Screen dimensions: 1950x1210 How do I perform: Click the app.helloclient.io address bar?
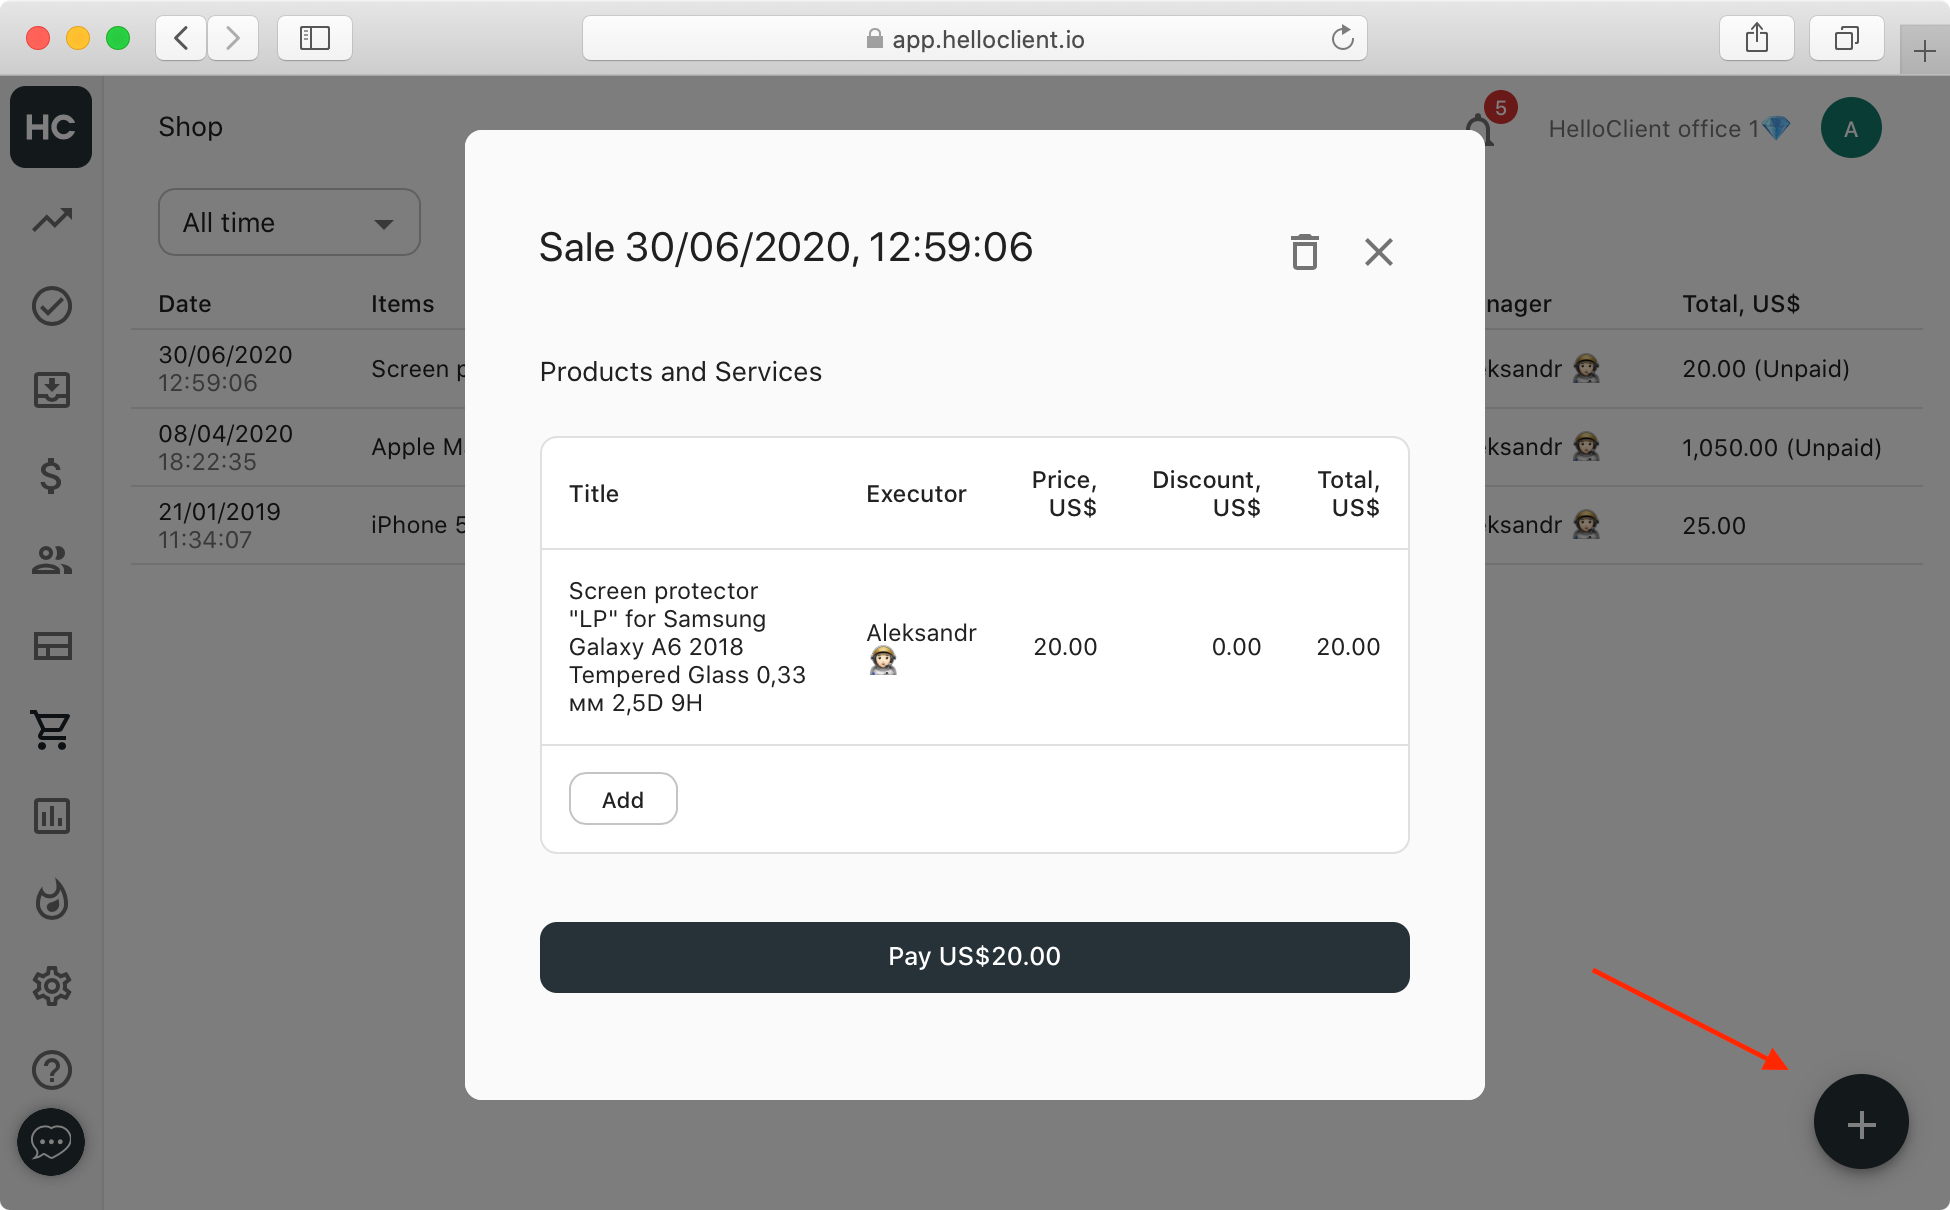pyautogui.click(x=975, y=39)
